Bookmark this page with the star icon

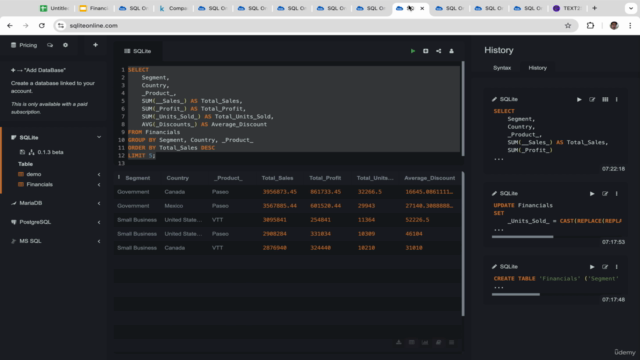coord(568,25)
